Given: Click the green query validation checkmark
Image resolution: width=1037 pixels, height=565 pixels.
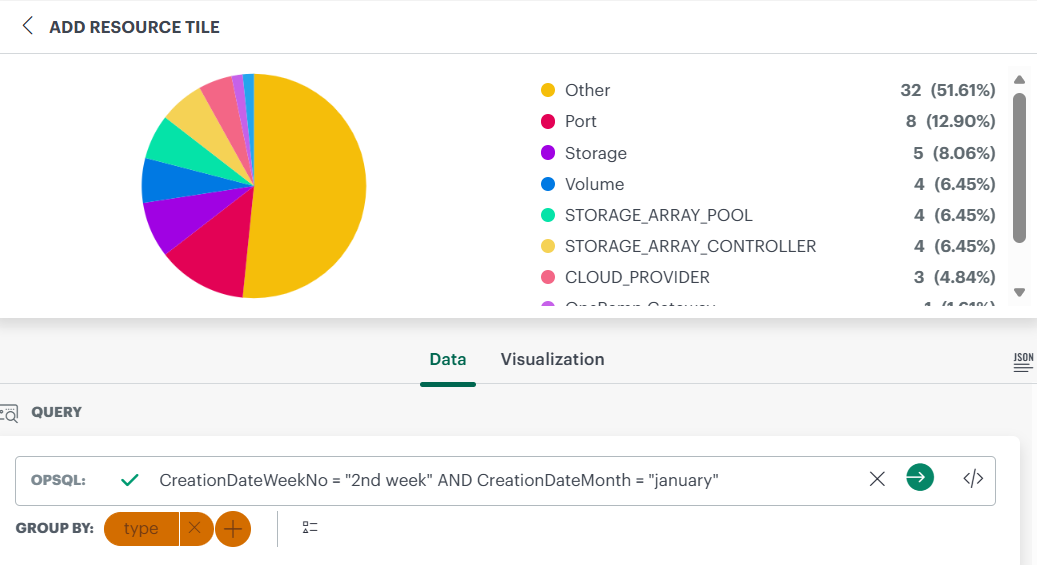Looking at the screenshot, I should (x=130, y=480).
